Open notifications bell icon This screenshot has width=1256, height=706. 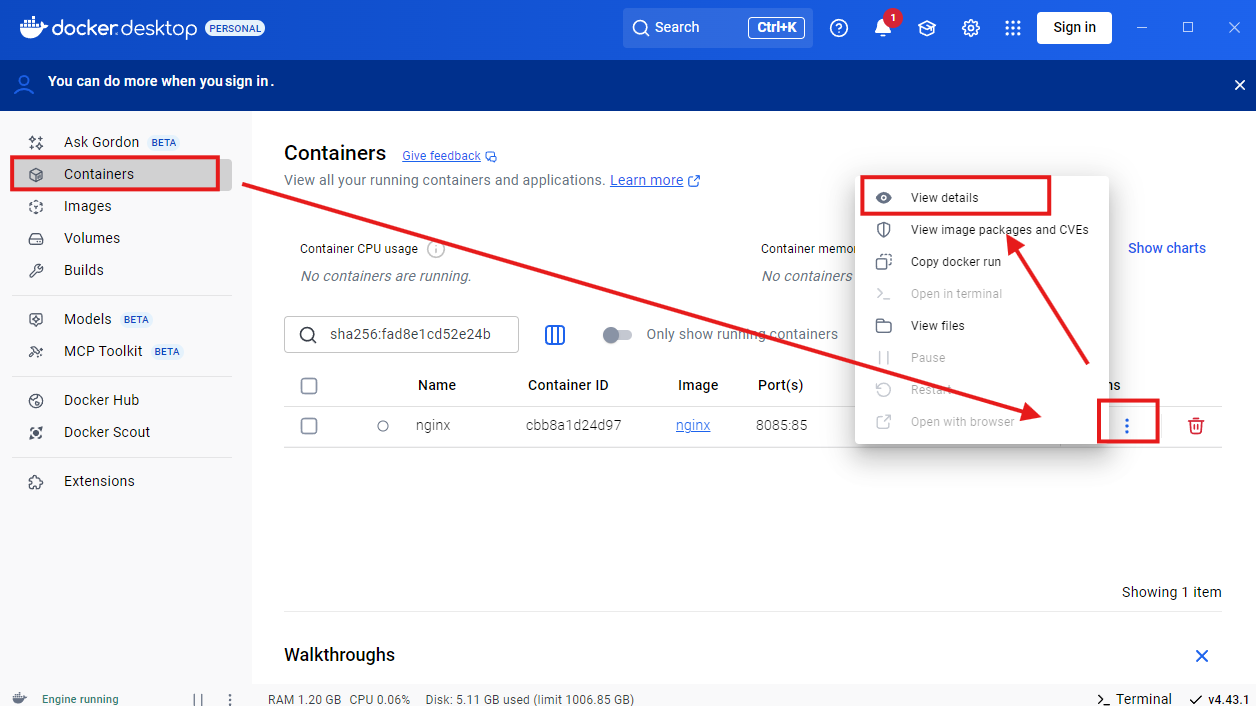pyautogui.click(x=883, y=28)
